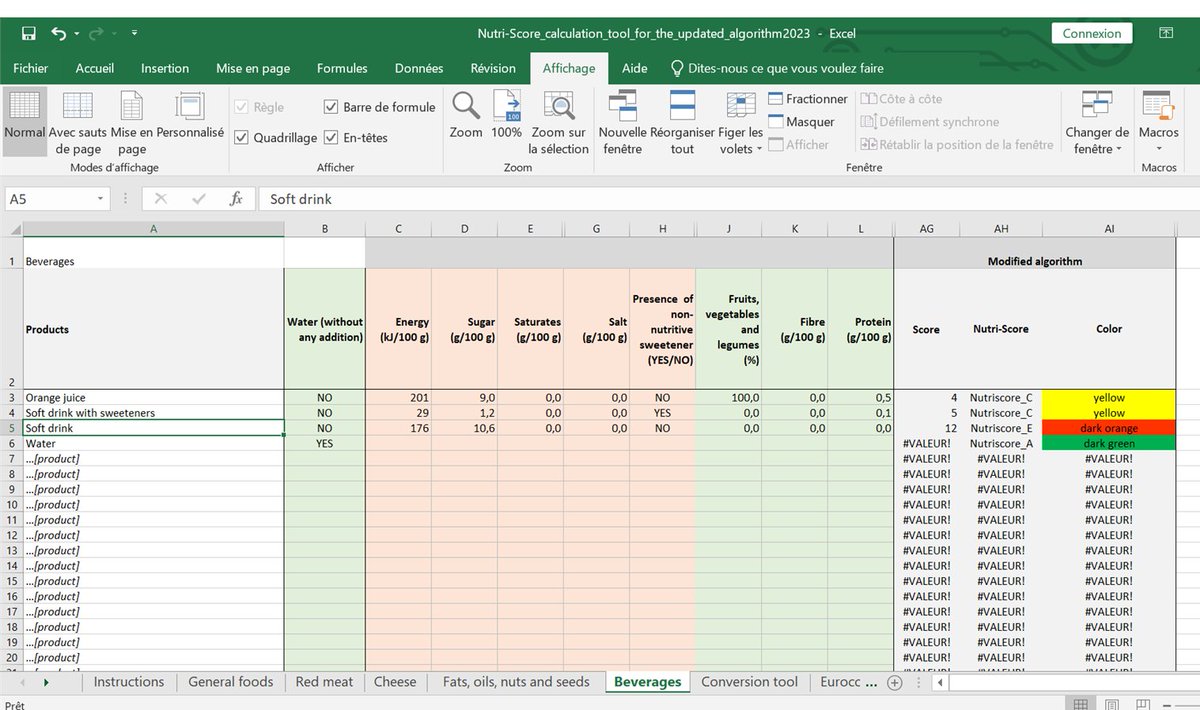Viewport: 1200px width, 710px height.
Task: Click Zoom sur la sélection
Action: click(x=558, y=120)
